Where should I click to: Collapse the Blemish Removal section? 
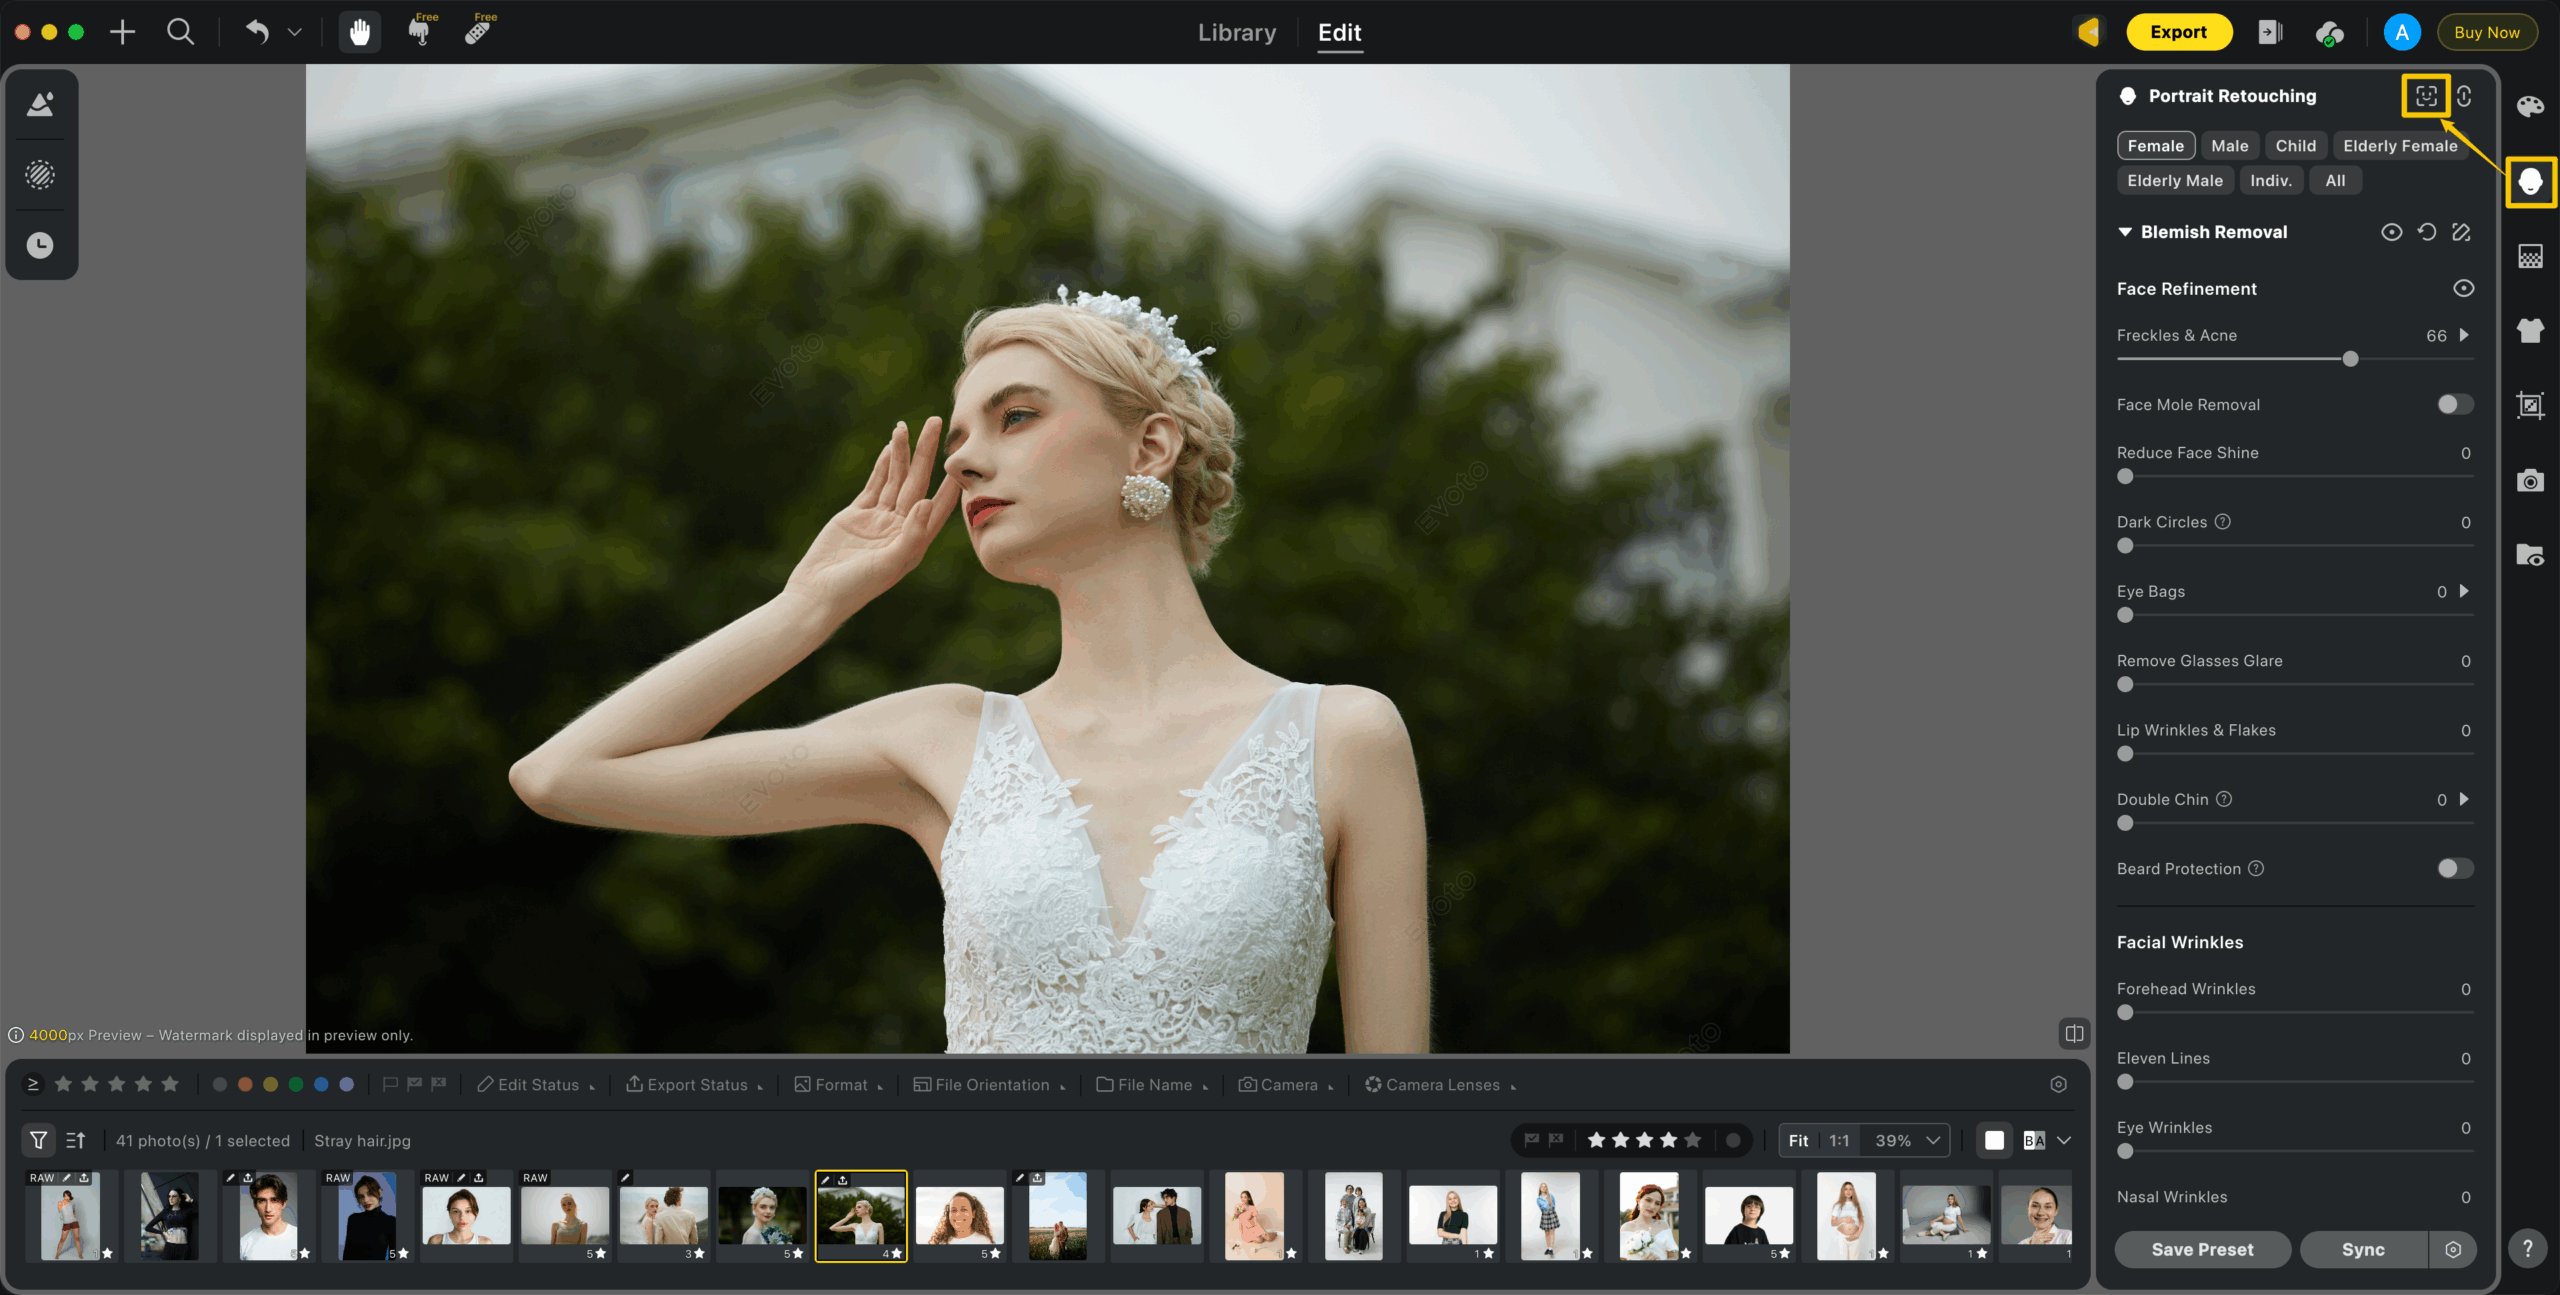(x=2125, y=232)
